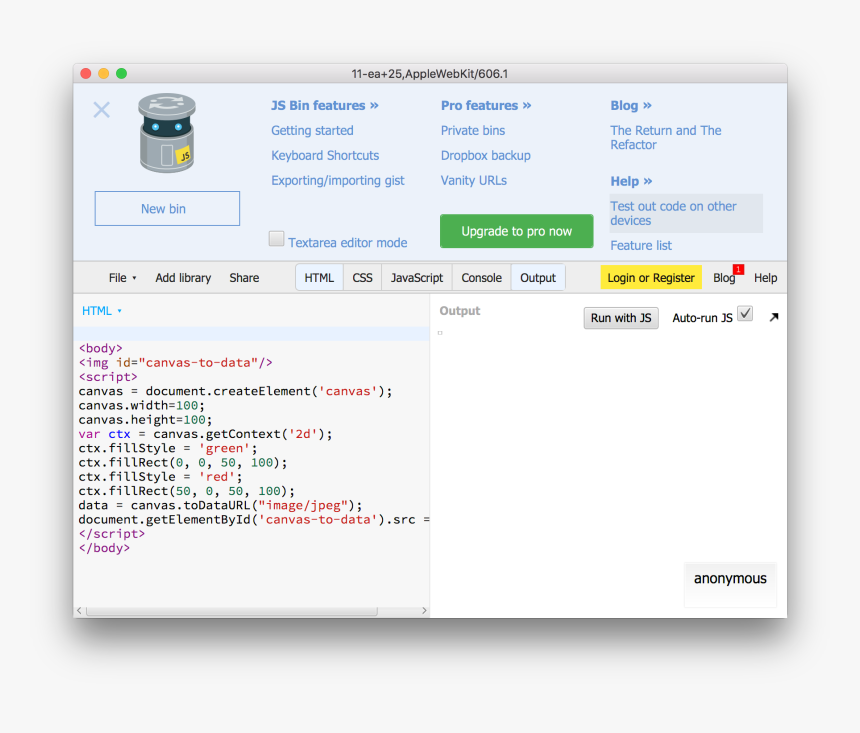Open the Blog heading link in welcome panel

click(631, 105)
